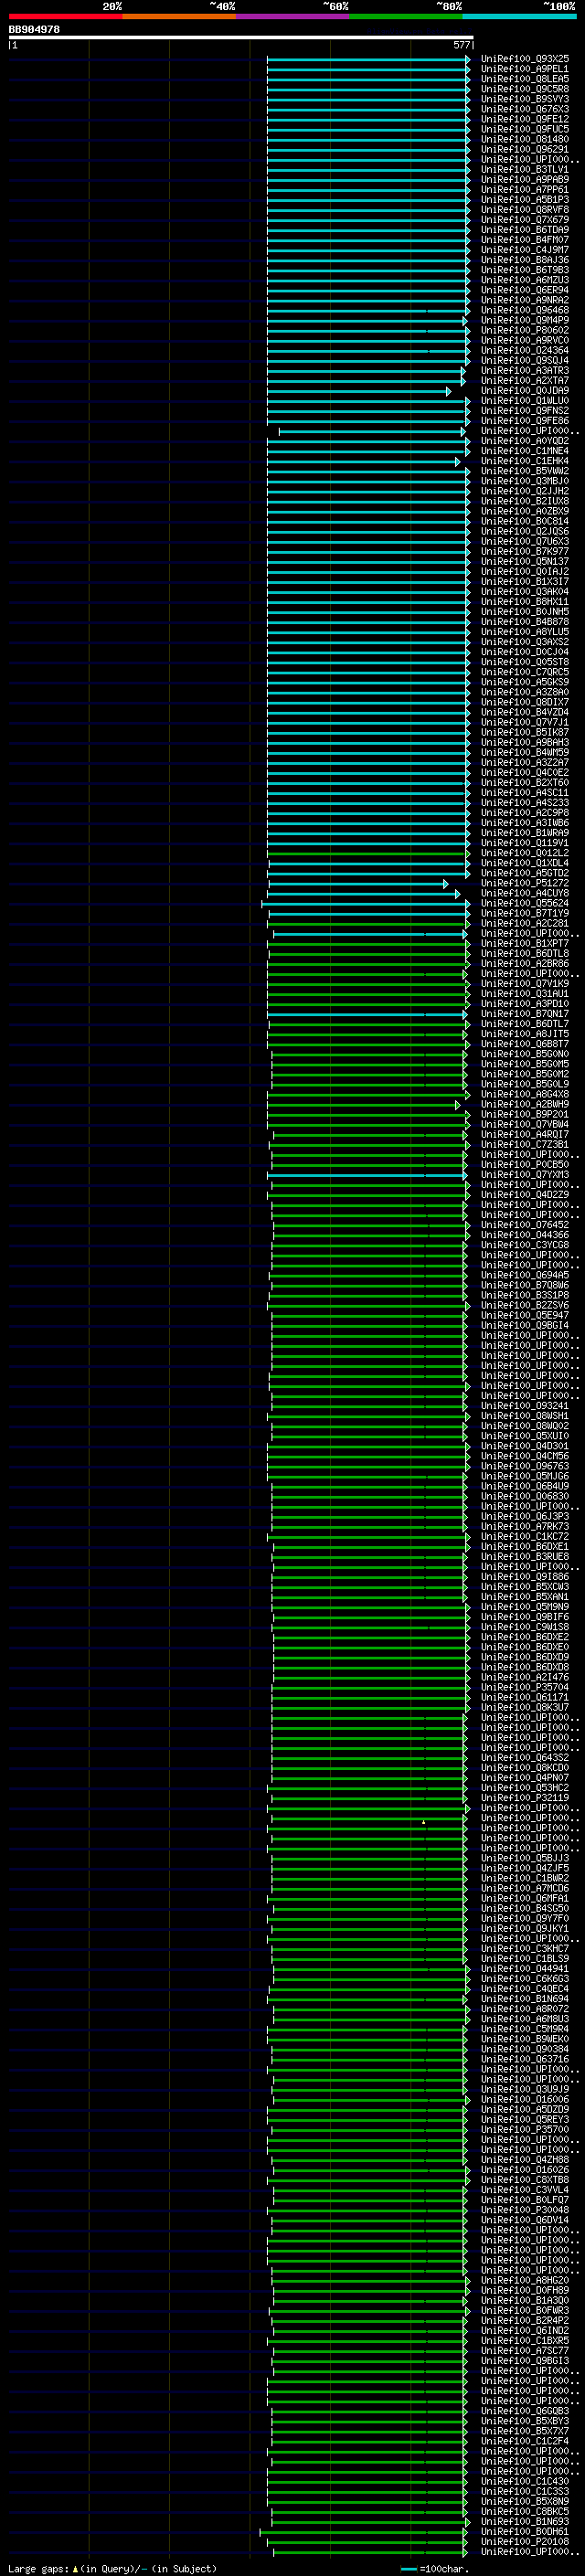Viewport: 585px width, 2576px height.
Task: Click label UniRef100_B1A3Q0
Action: click(x=525, y=2301)
